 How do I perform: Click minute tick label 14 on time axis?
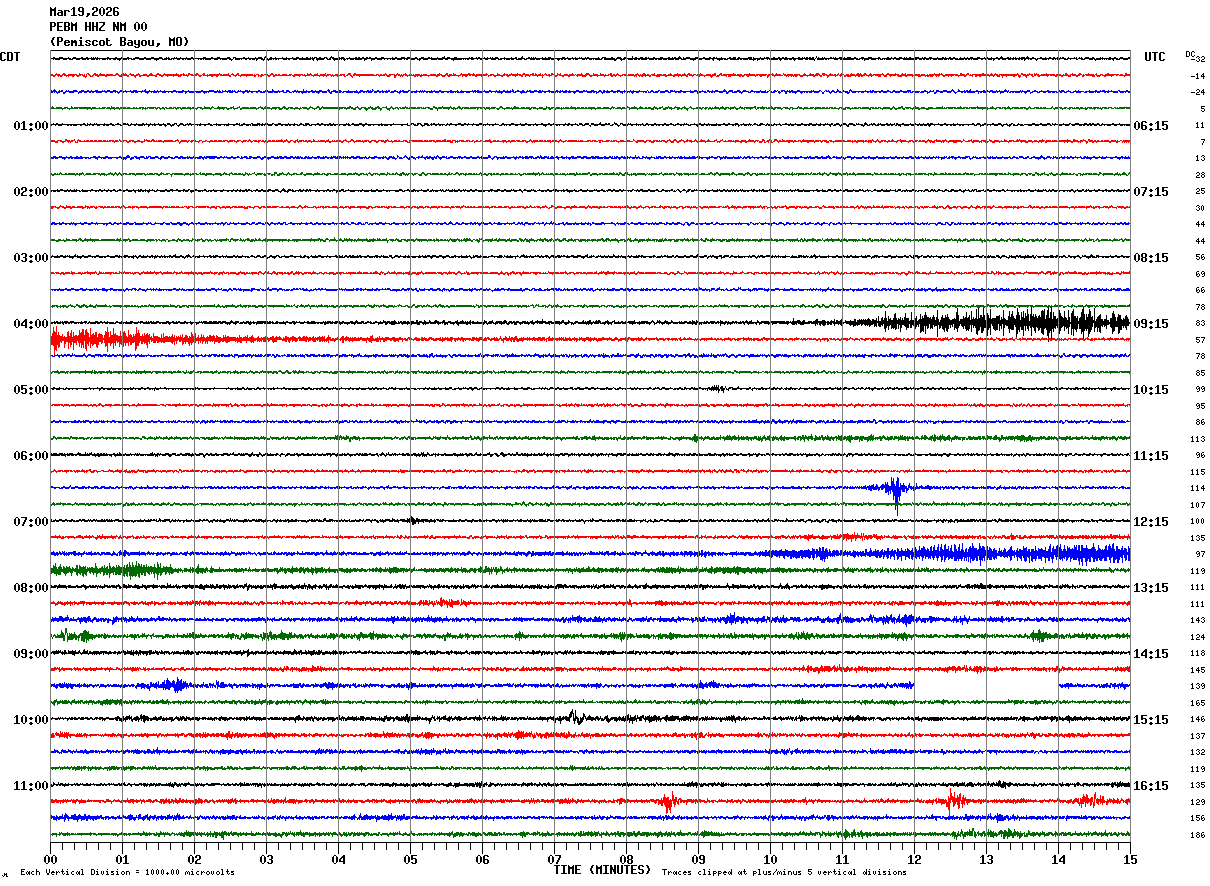pyautogui.click(x=1058, y=859)
